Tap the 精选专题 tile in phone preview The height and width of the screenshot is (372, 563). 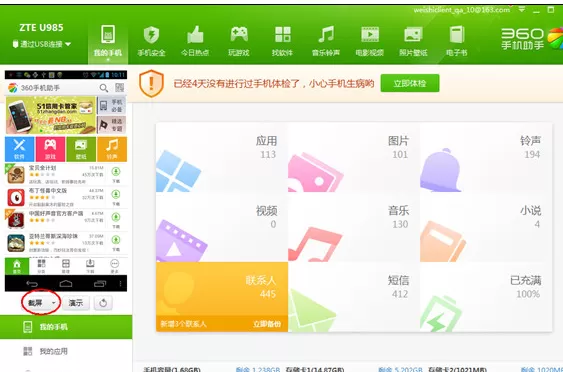coord(112,125)
